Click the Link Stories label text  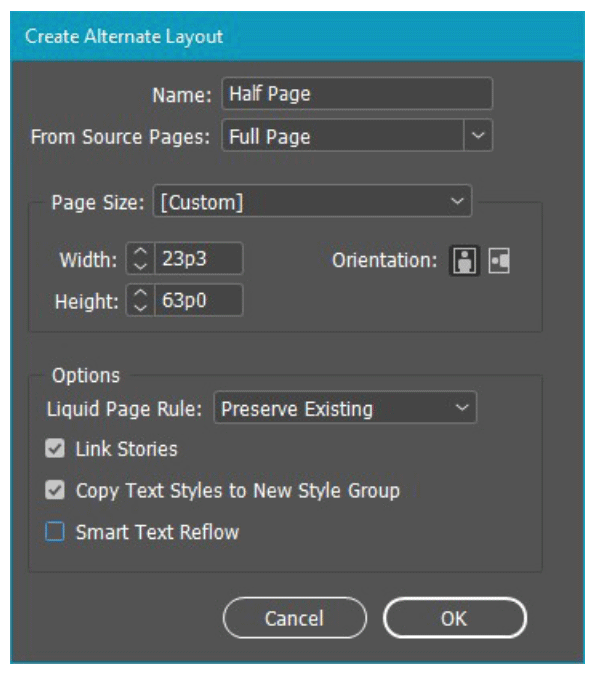[126, 449]
